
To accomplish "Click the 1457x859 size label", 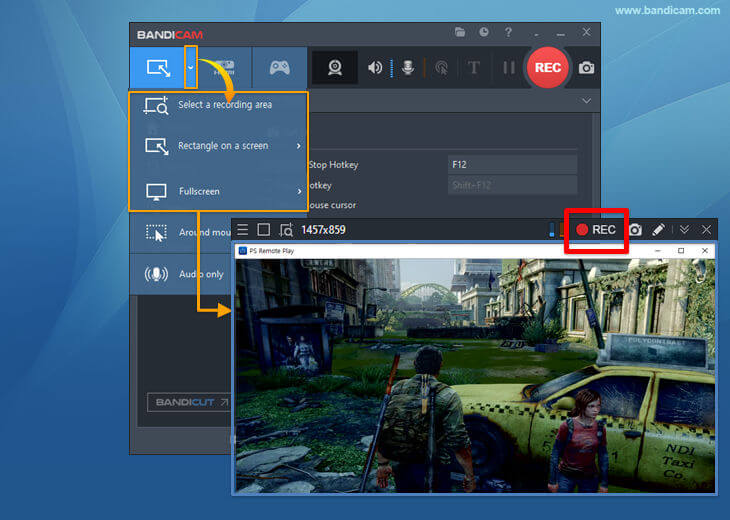I will coord(324,230).
